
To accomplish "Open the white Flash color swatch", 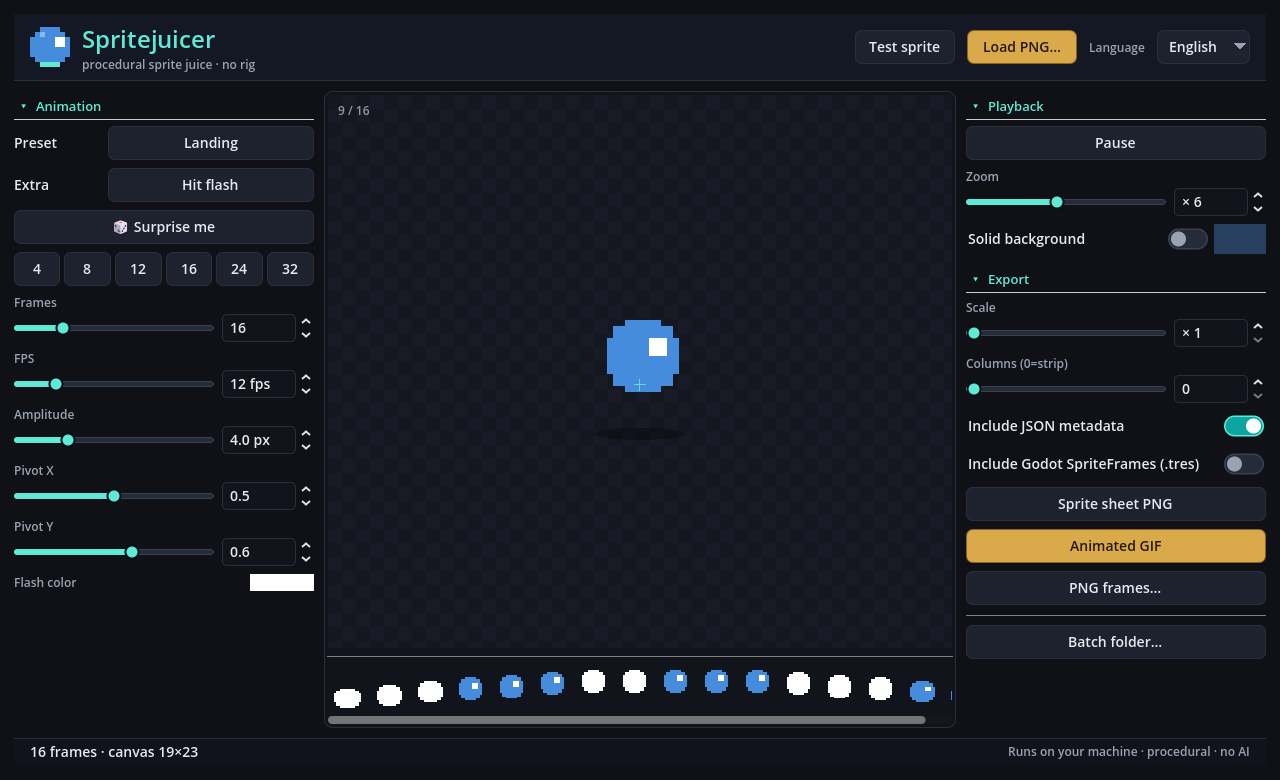I will [x=282, y=583].
